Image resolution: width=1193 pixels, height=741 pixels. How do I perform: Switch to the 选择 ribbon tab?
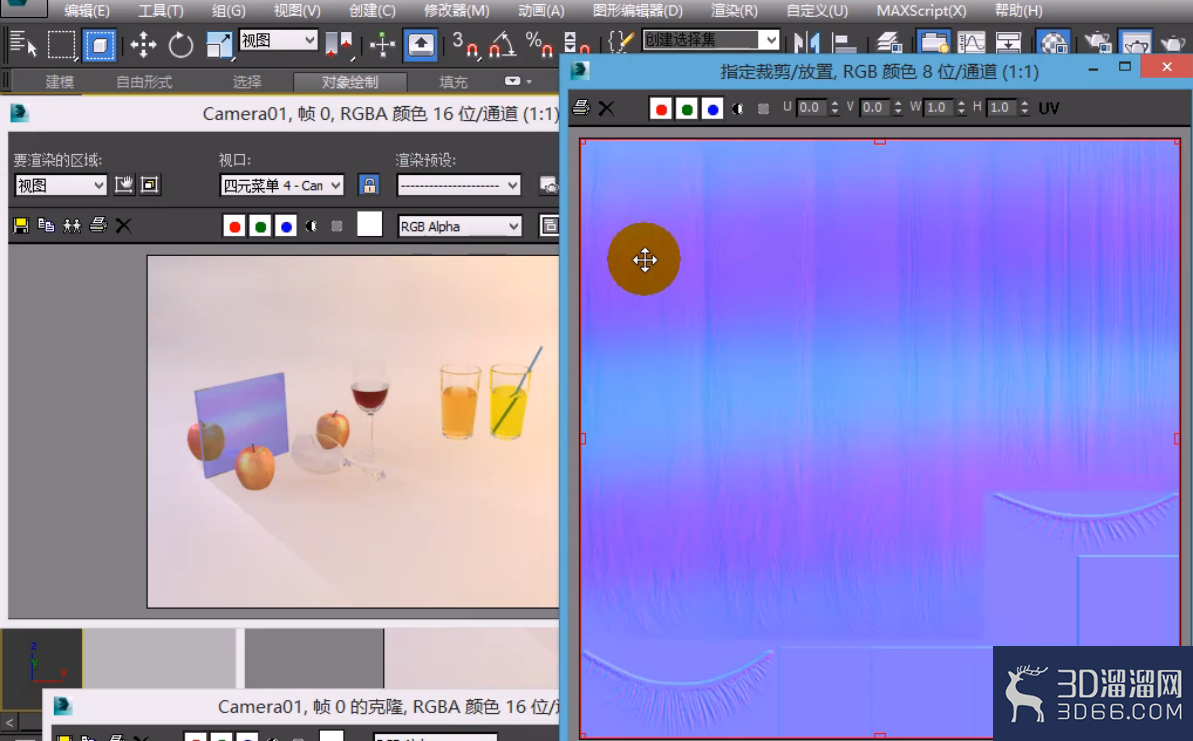247,81
